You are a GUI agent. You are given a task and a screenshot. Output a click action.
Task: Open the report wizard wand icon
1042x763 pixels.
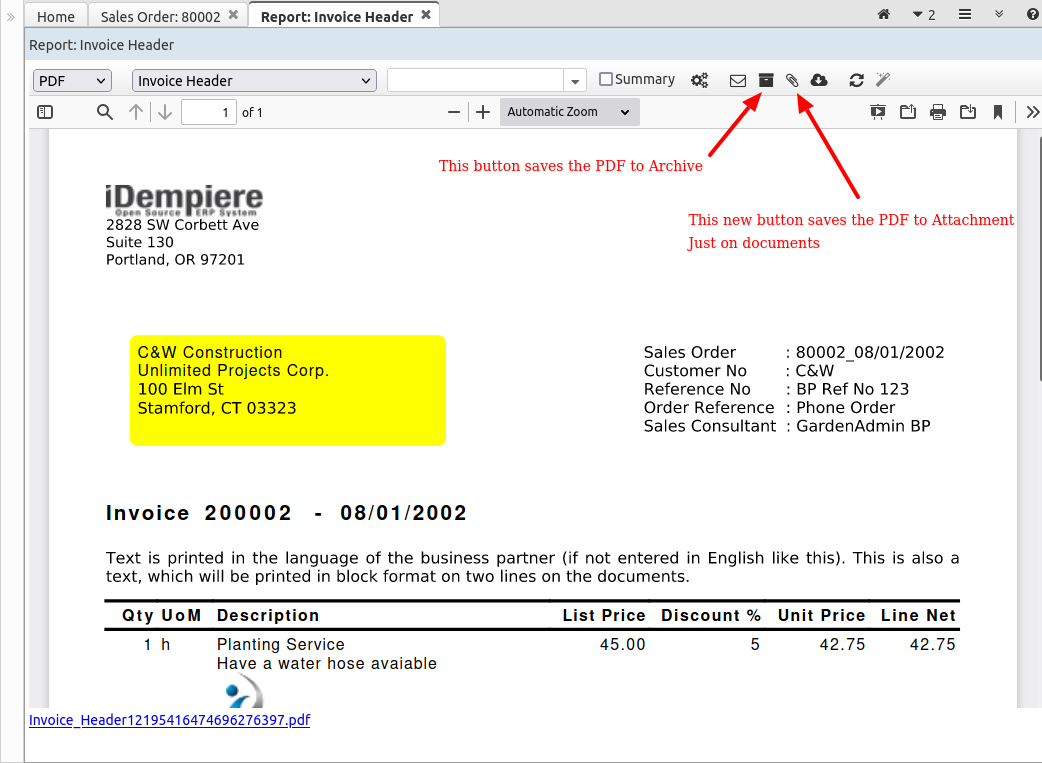click(x=883, y=80)
